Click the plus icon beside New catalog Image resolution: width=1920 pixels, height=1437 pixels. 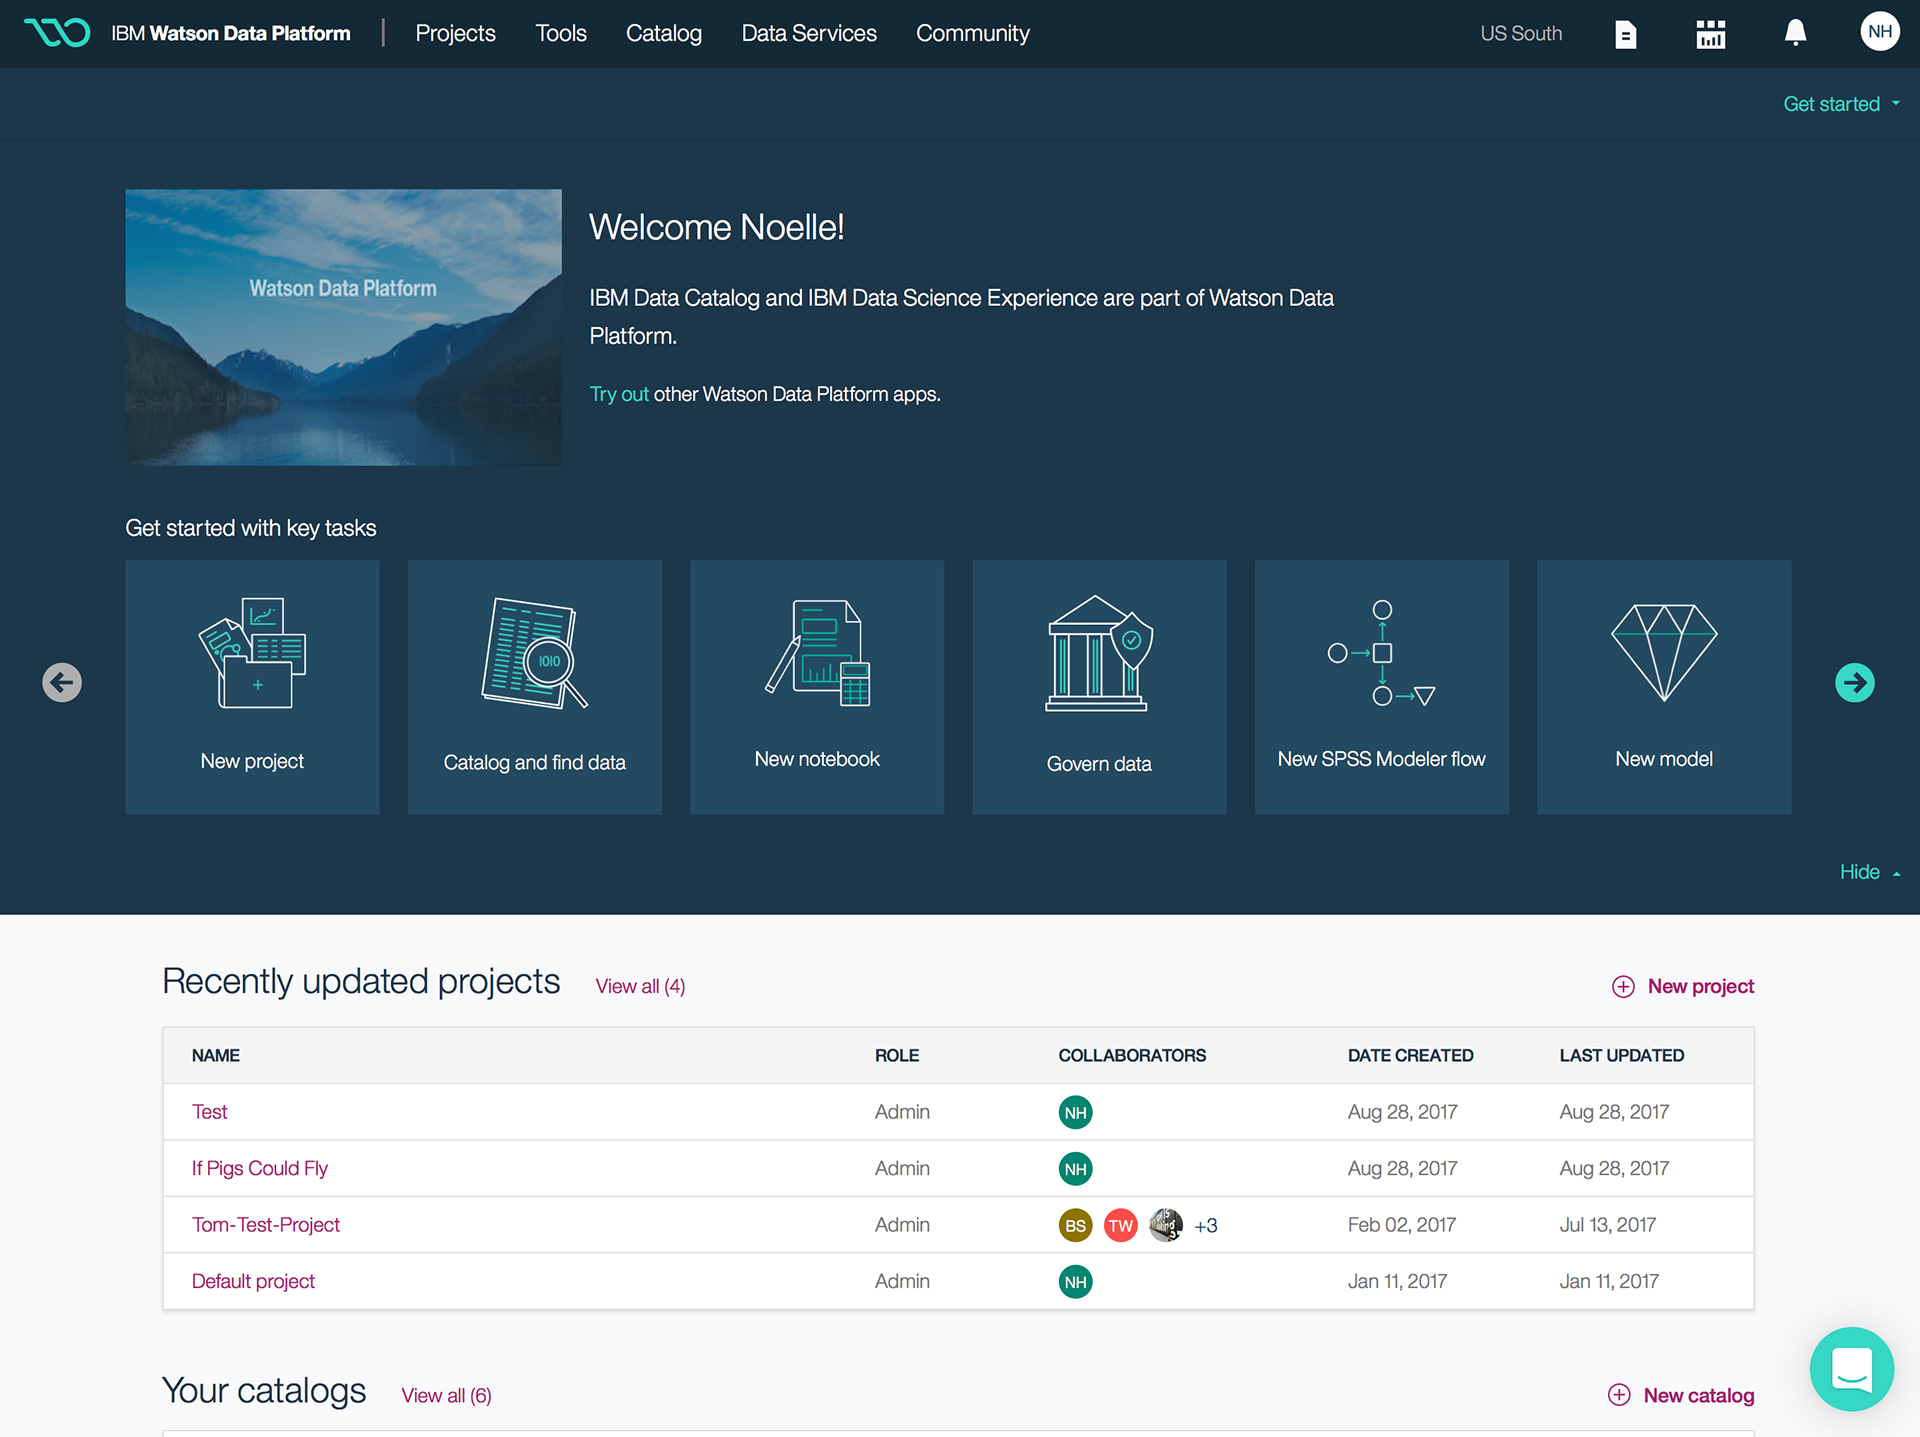click(x=1619, y=1395)
